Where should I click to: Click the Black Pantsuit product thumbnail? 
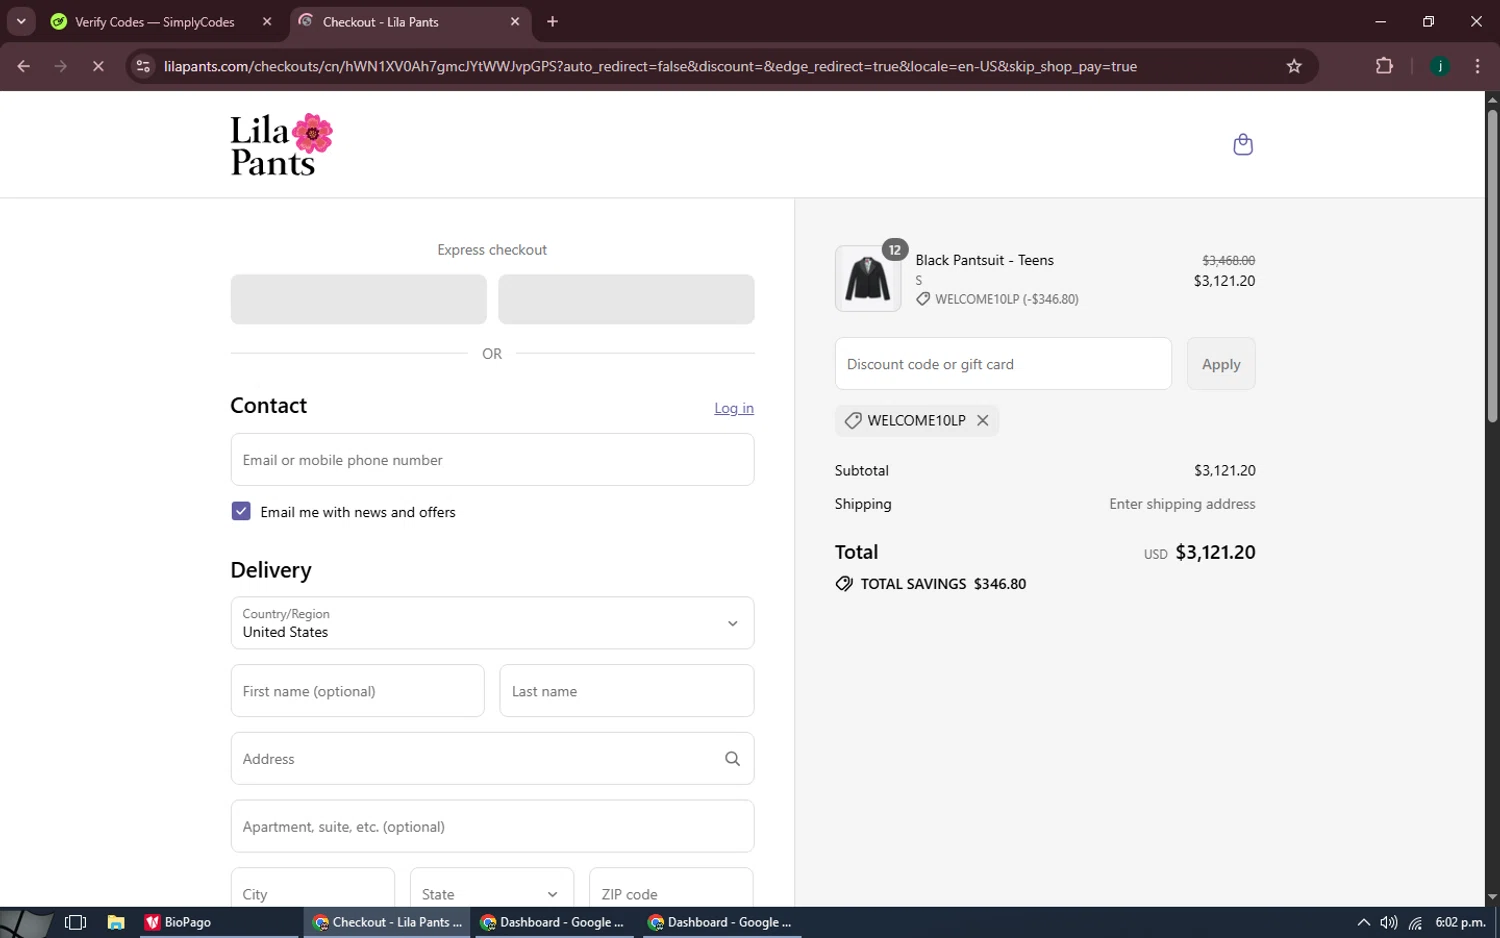868,279
